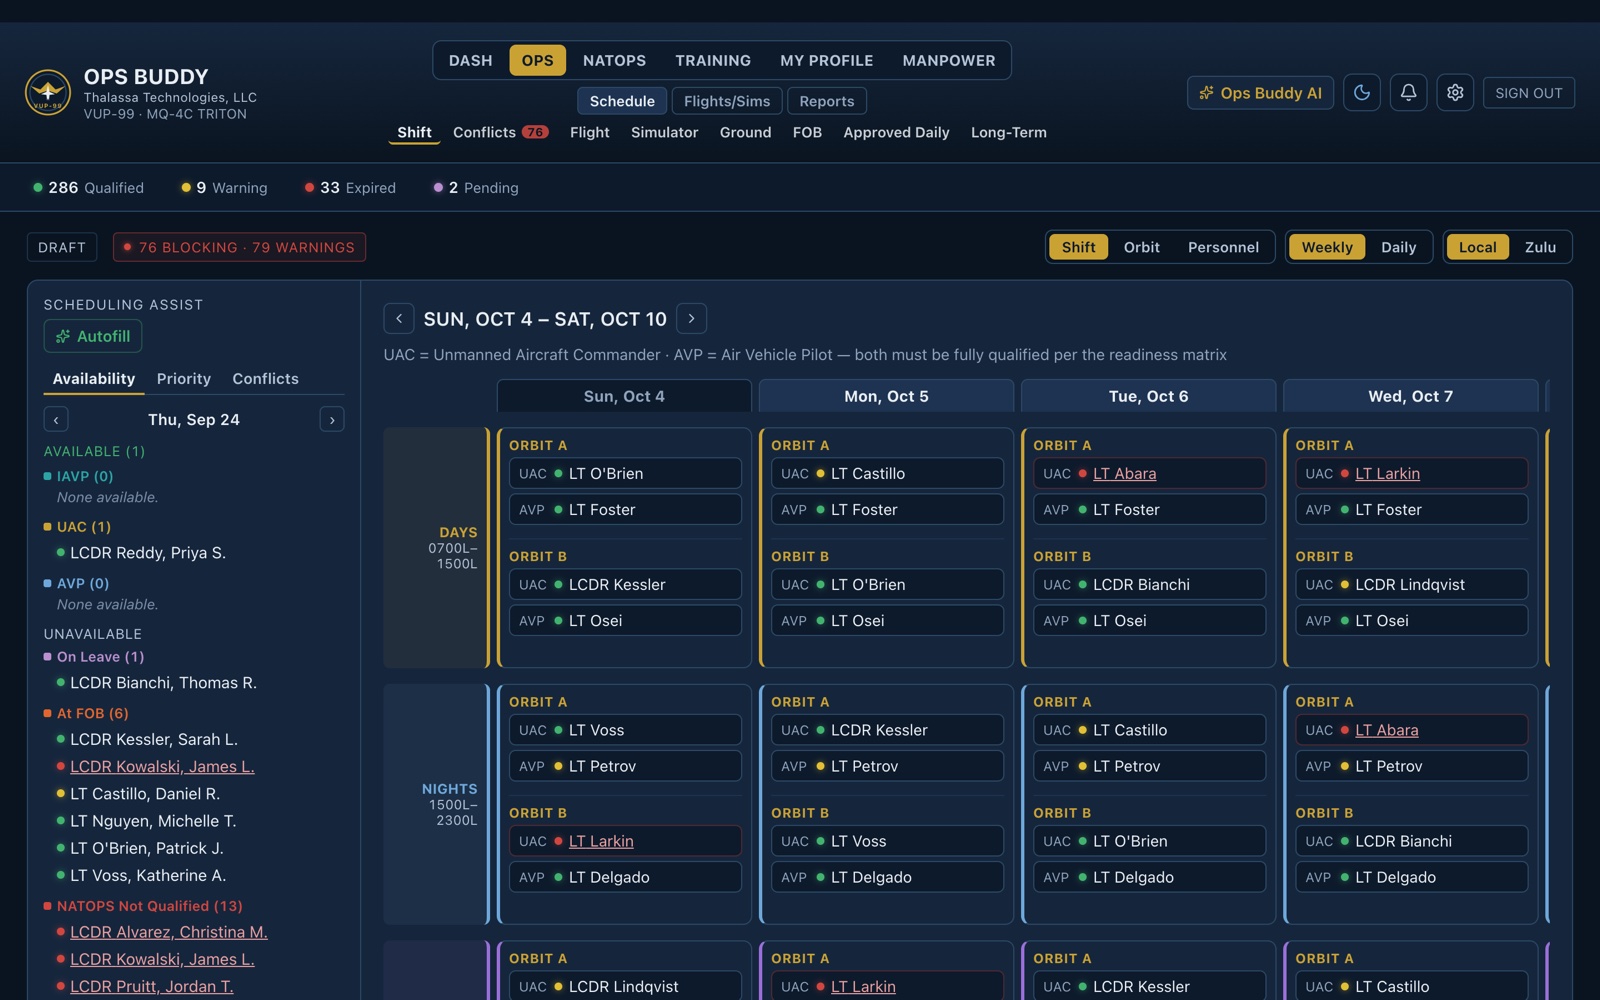
Task: Set time display to Local
Action: (1477, 247)
